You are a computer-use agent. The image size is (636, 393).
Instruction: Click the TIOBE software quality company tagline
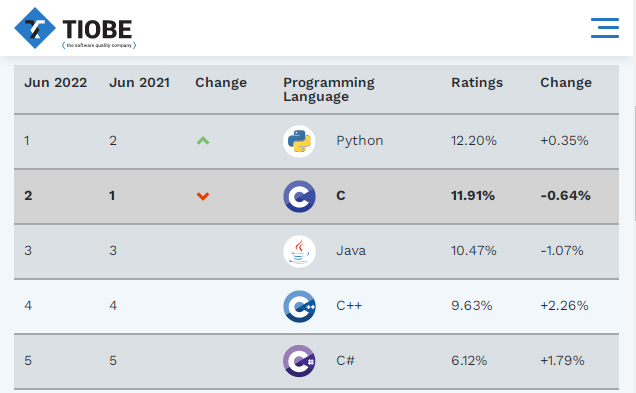coord(99,45)
